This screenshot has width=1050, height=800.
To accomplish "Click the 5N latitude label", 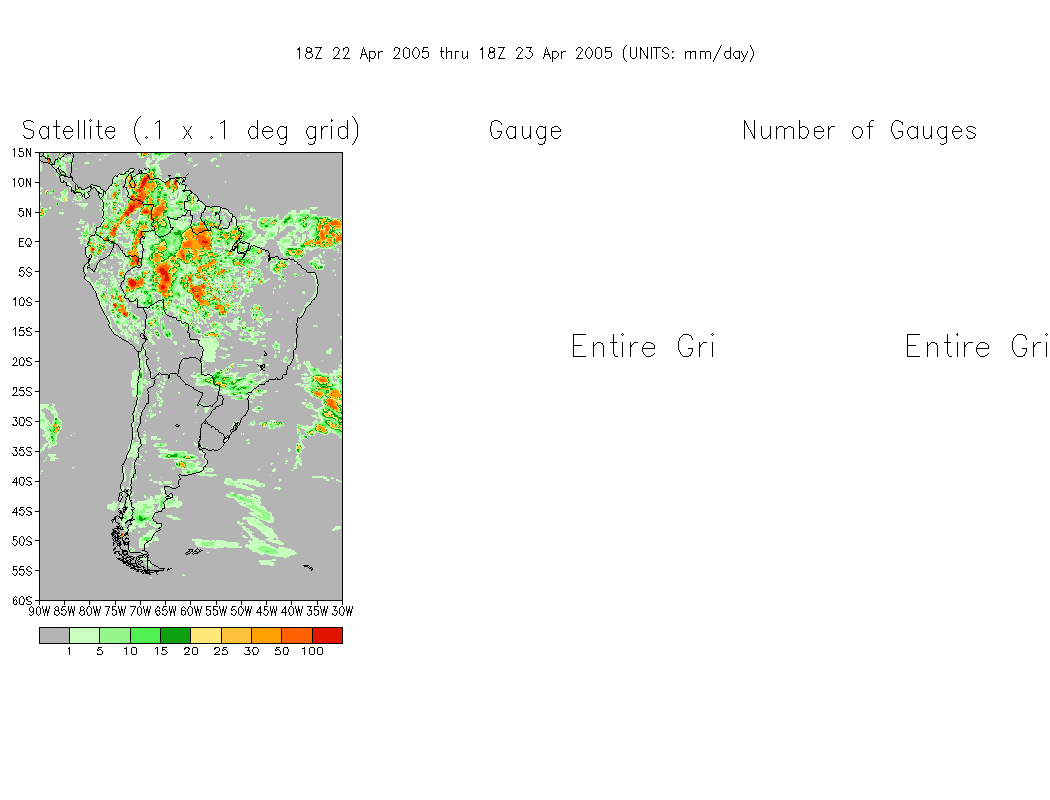I will tap(24, 212).
